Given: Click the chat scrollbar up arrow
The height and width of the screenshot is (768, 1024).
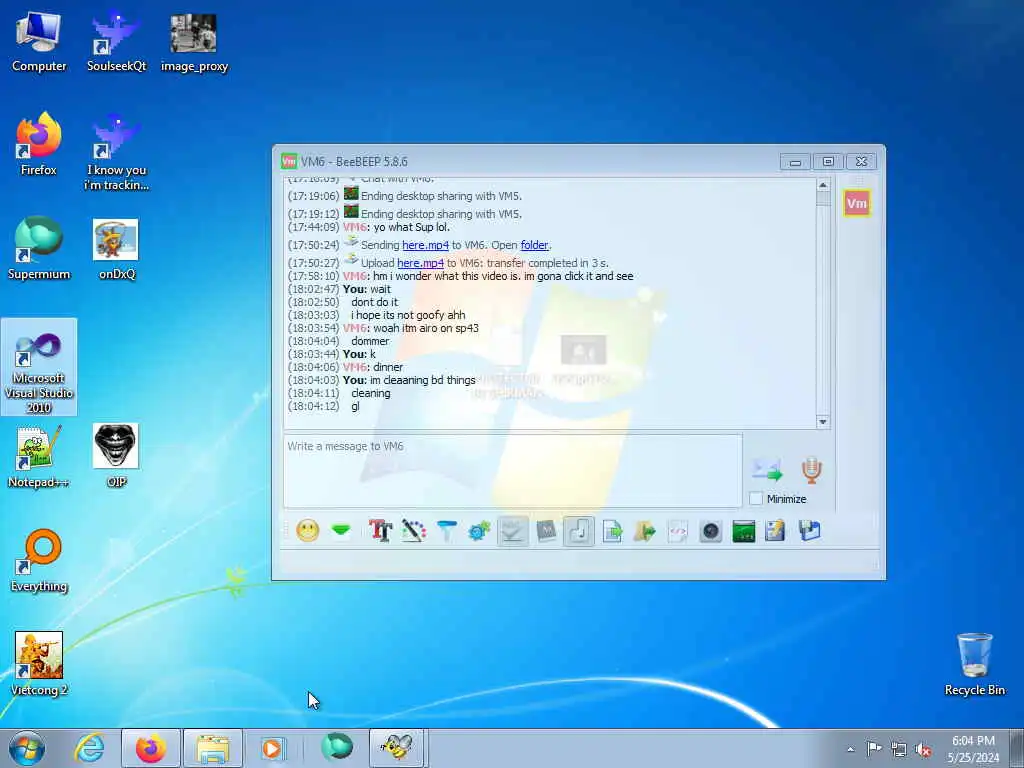Looking at the screenshot, I should pos(823,185).
